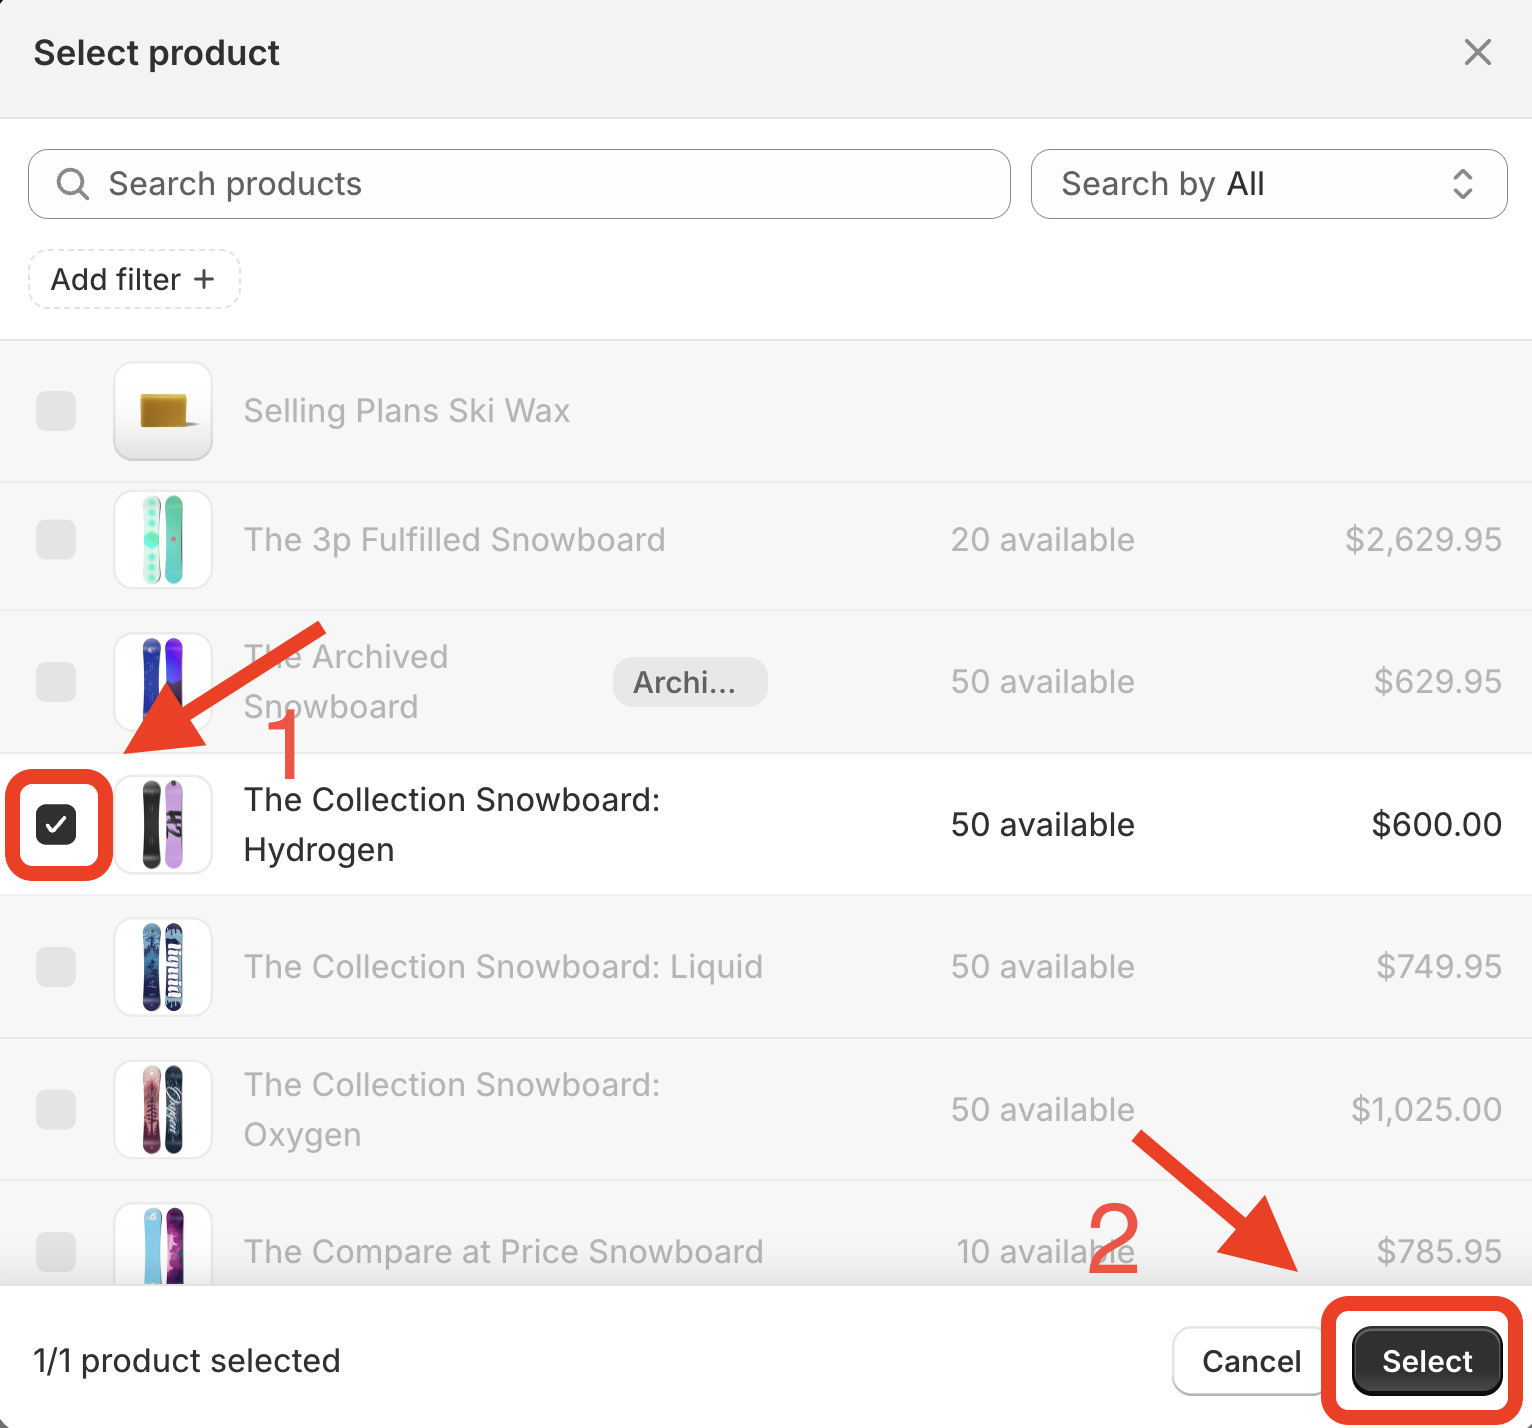Open the Search by All dropdown
The image size is (1532, 1428).
[1268, 183]
